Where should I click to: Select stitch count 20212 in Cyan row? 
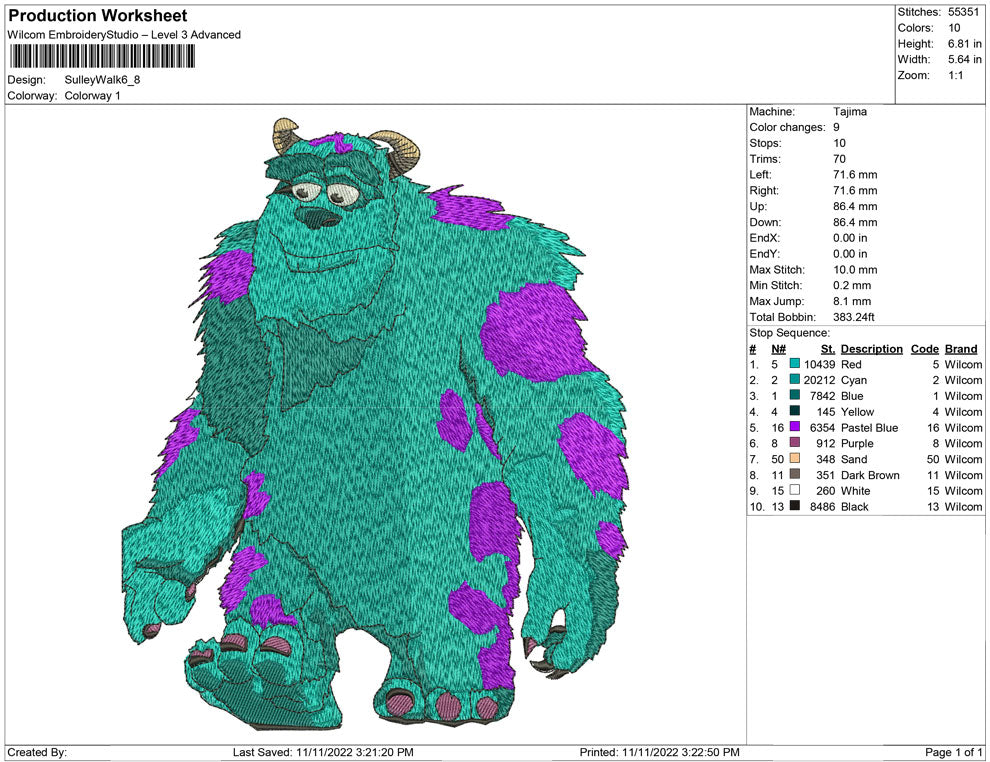tap(819, 380)
